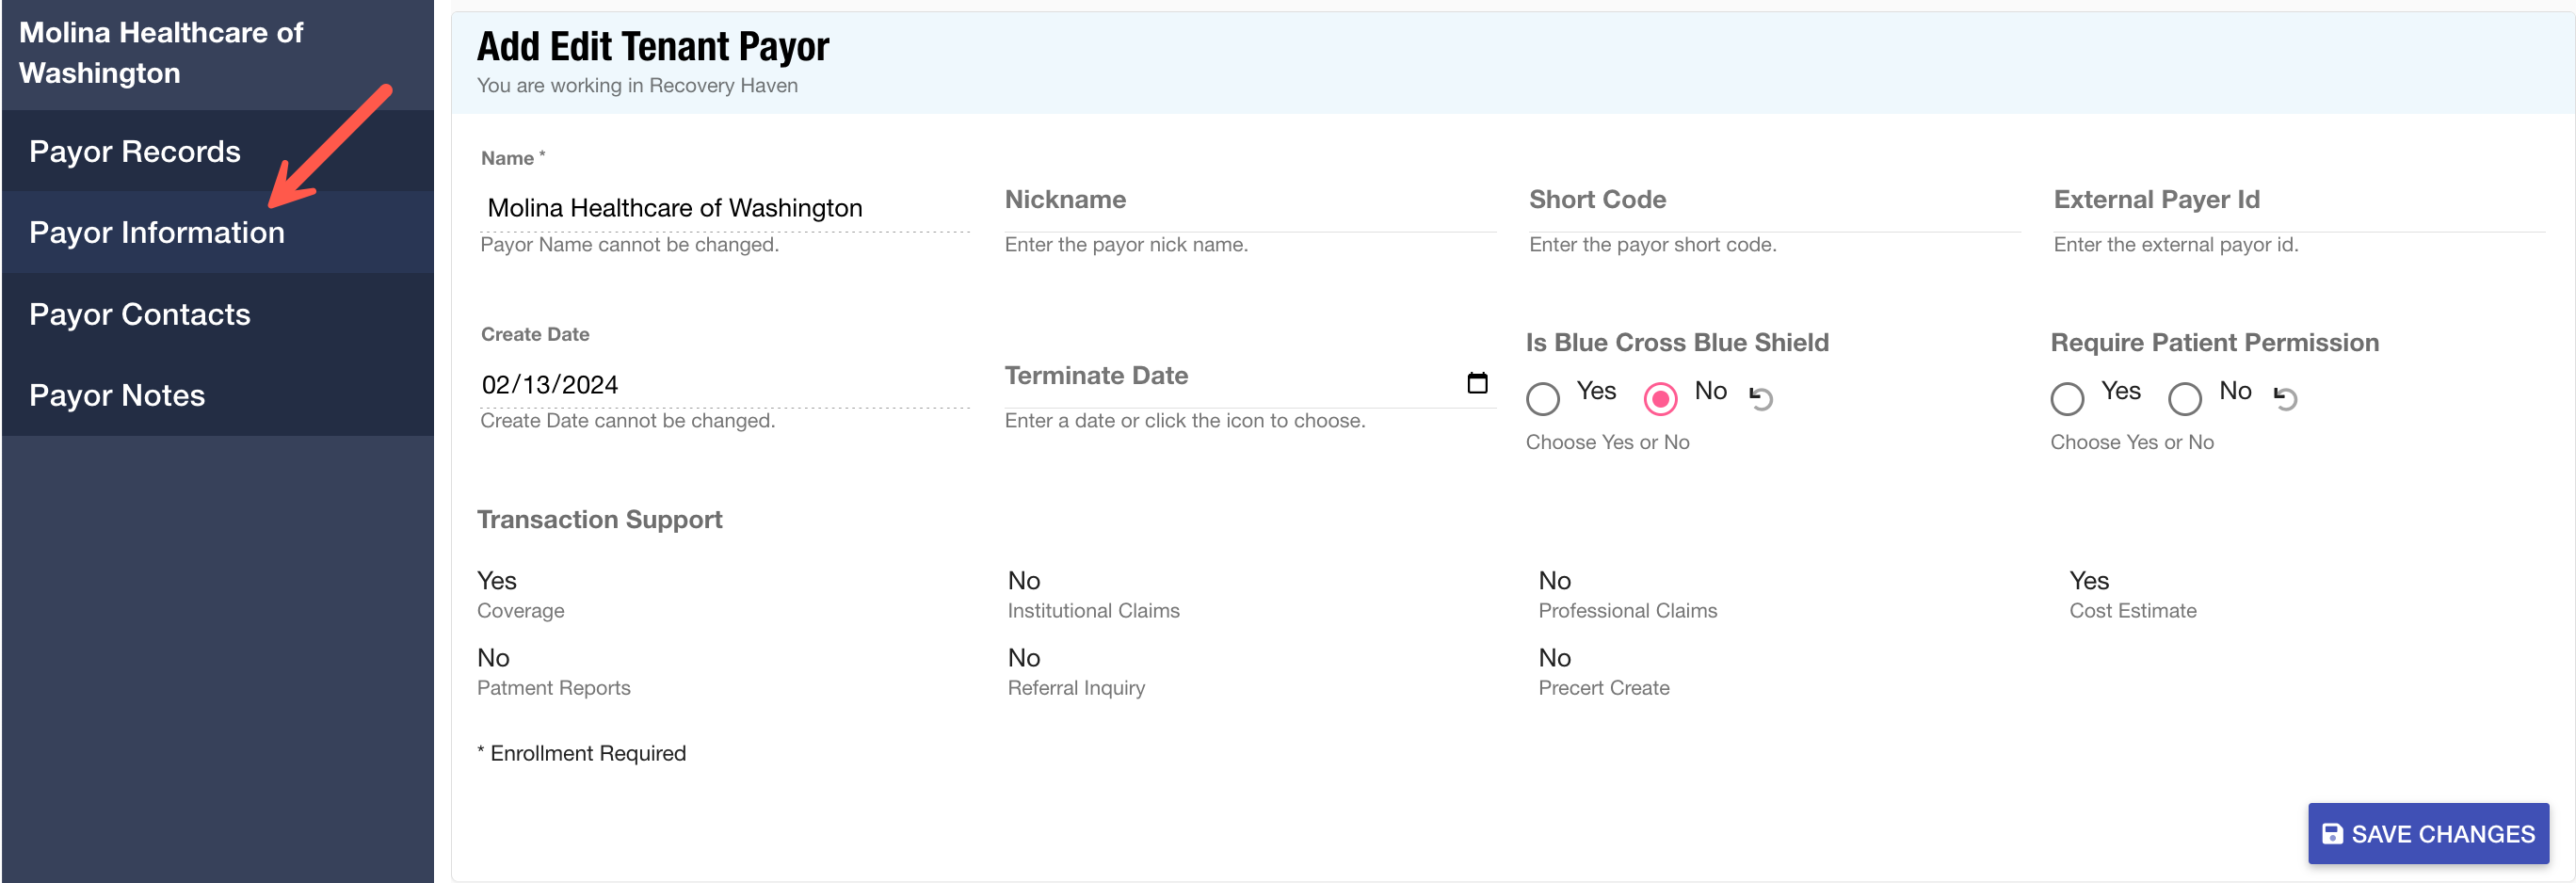Reset the Require Patient Permission selection
The height and width of the screenshot is (883, 2576).
2285,398
